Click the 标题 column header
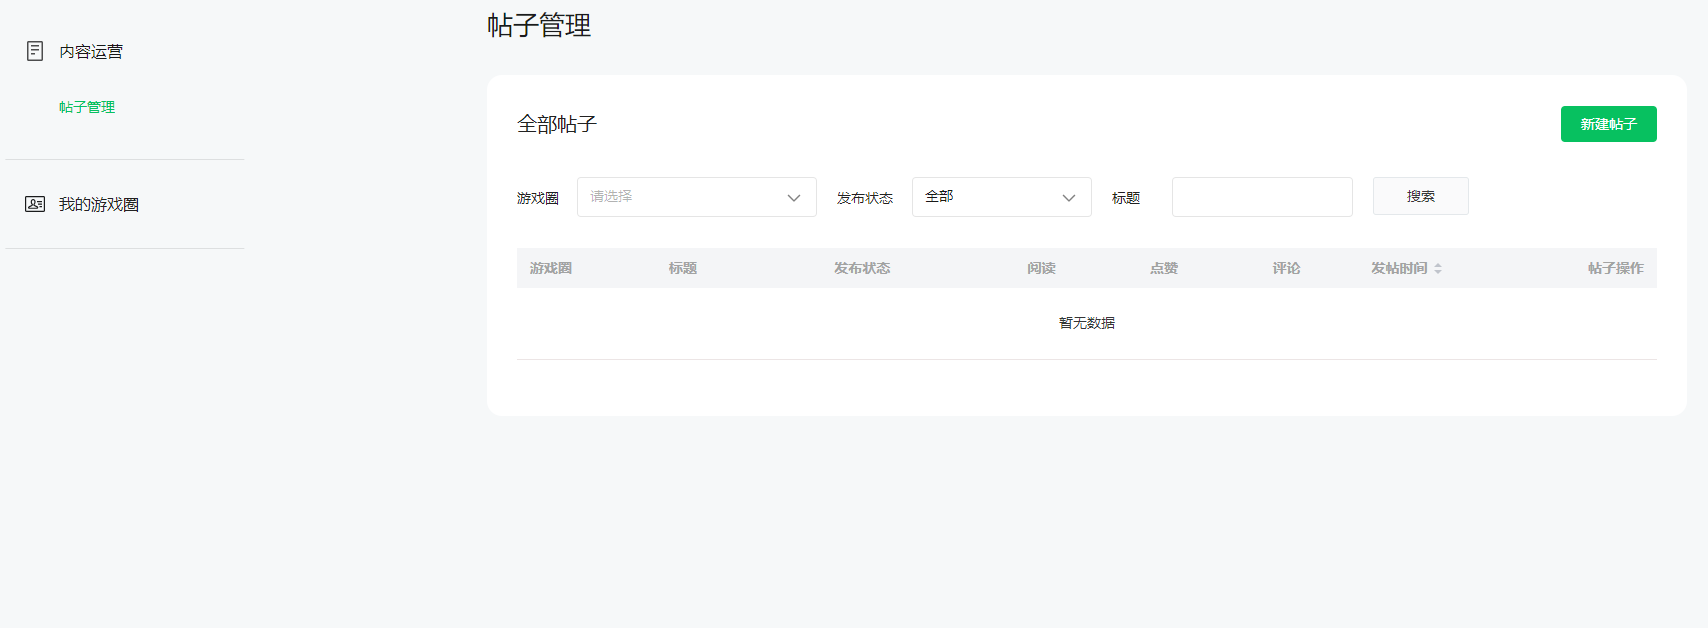 click(x=683, y=268)
